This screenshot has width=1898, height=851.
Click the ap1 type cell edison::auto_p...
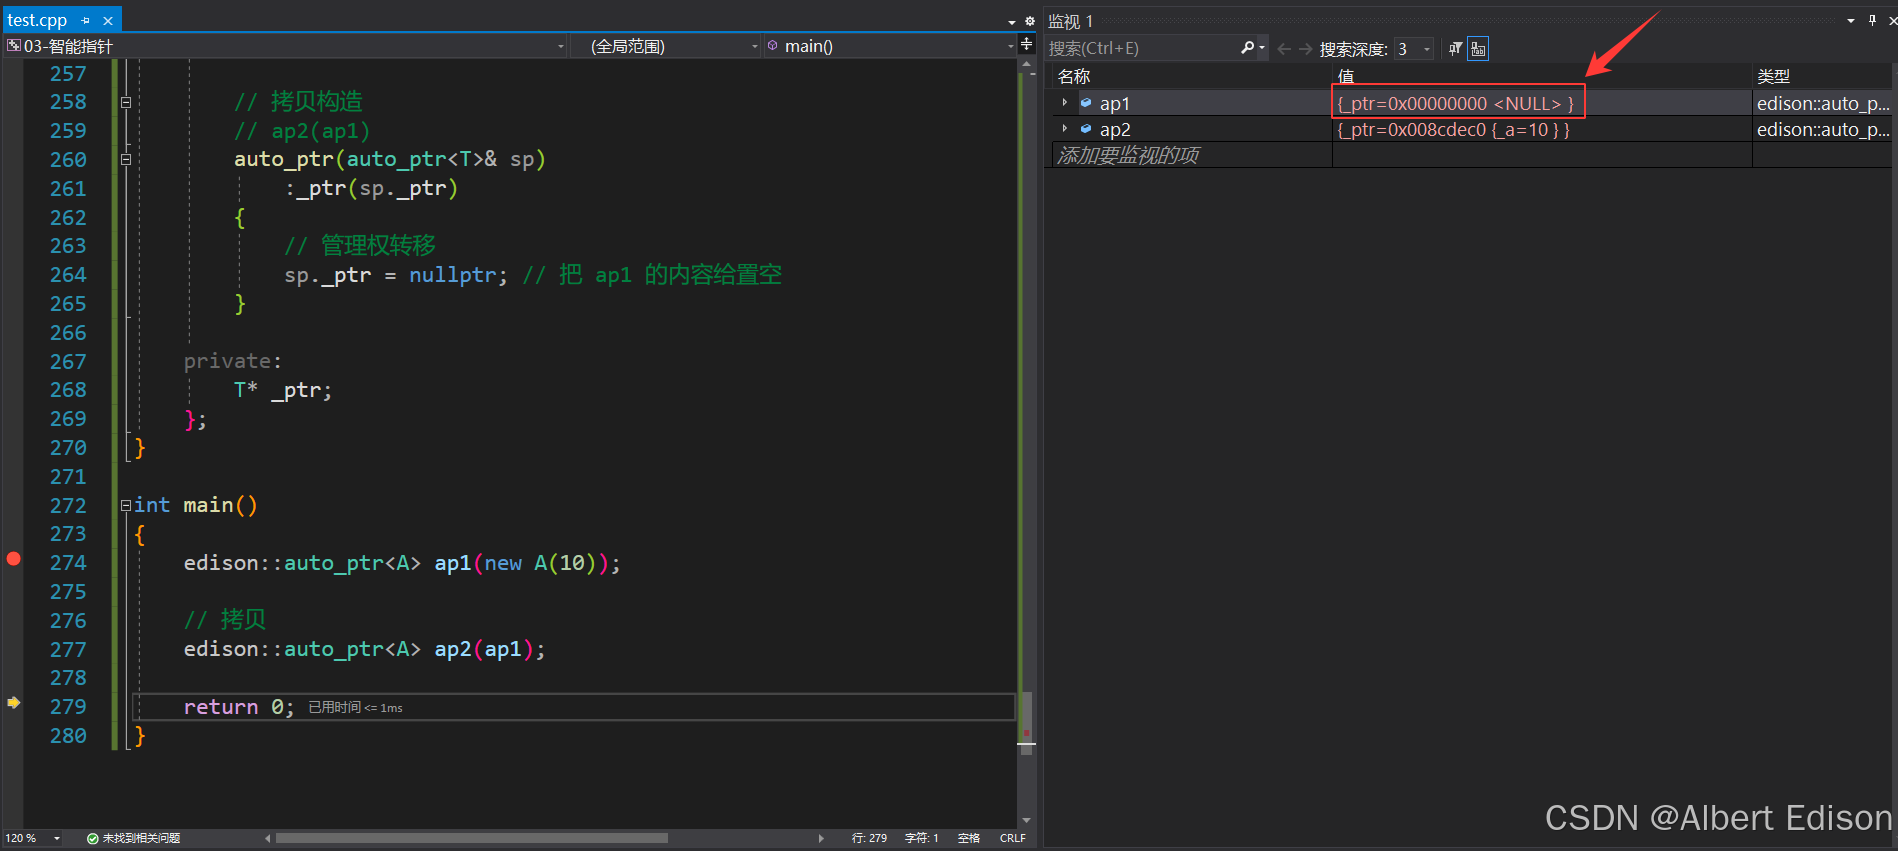click(x=1823, y=103)
